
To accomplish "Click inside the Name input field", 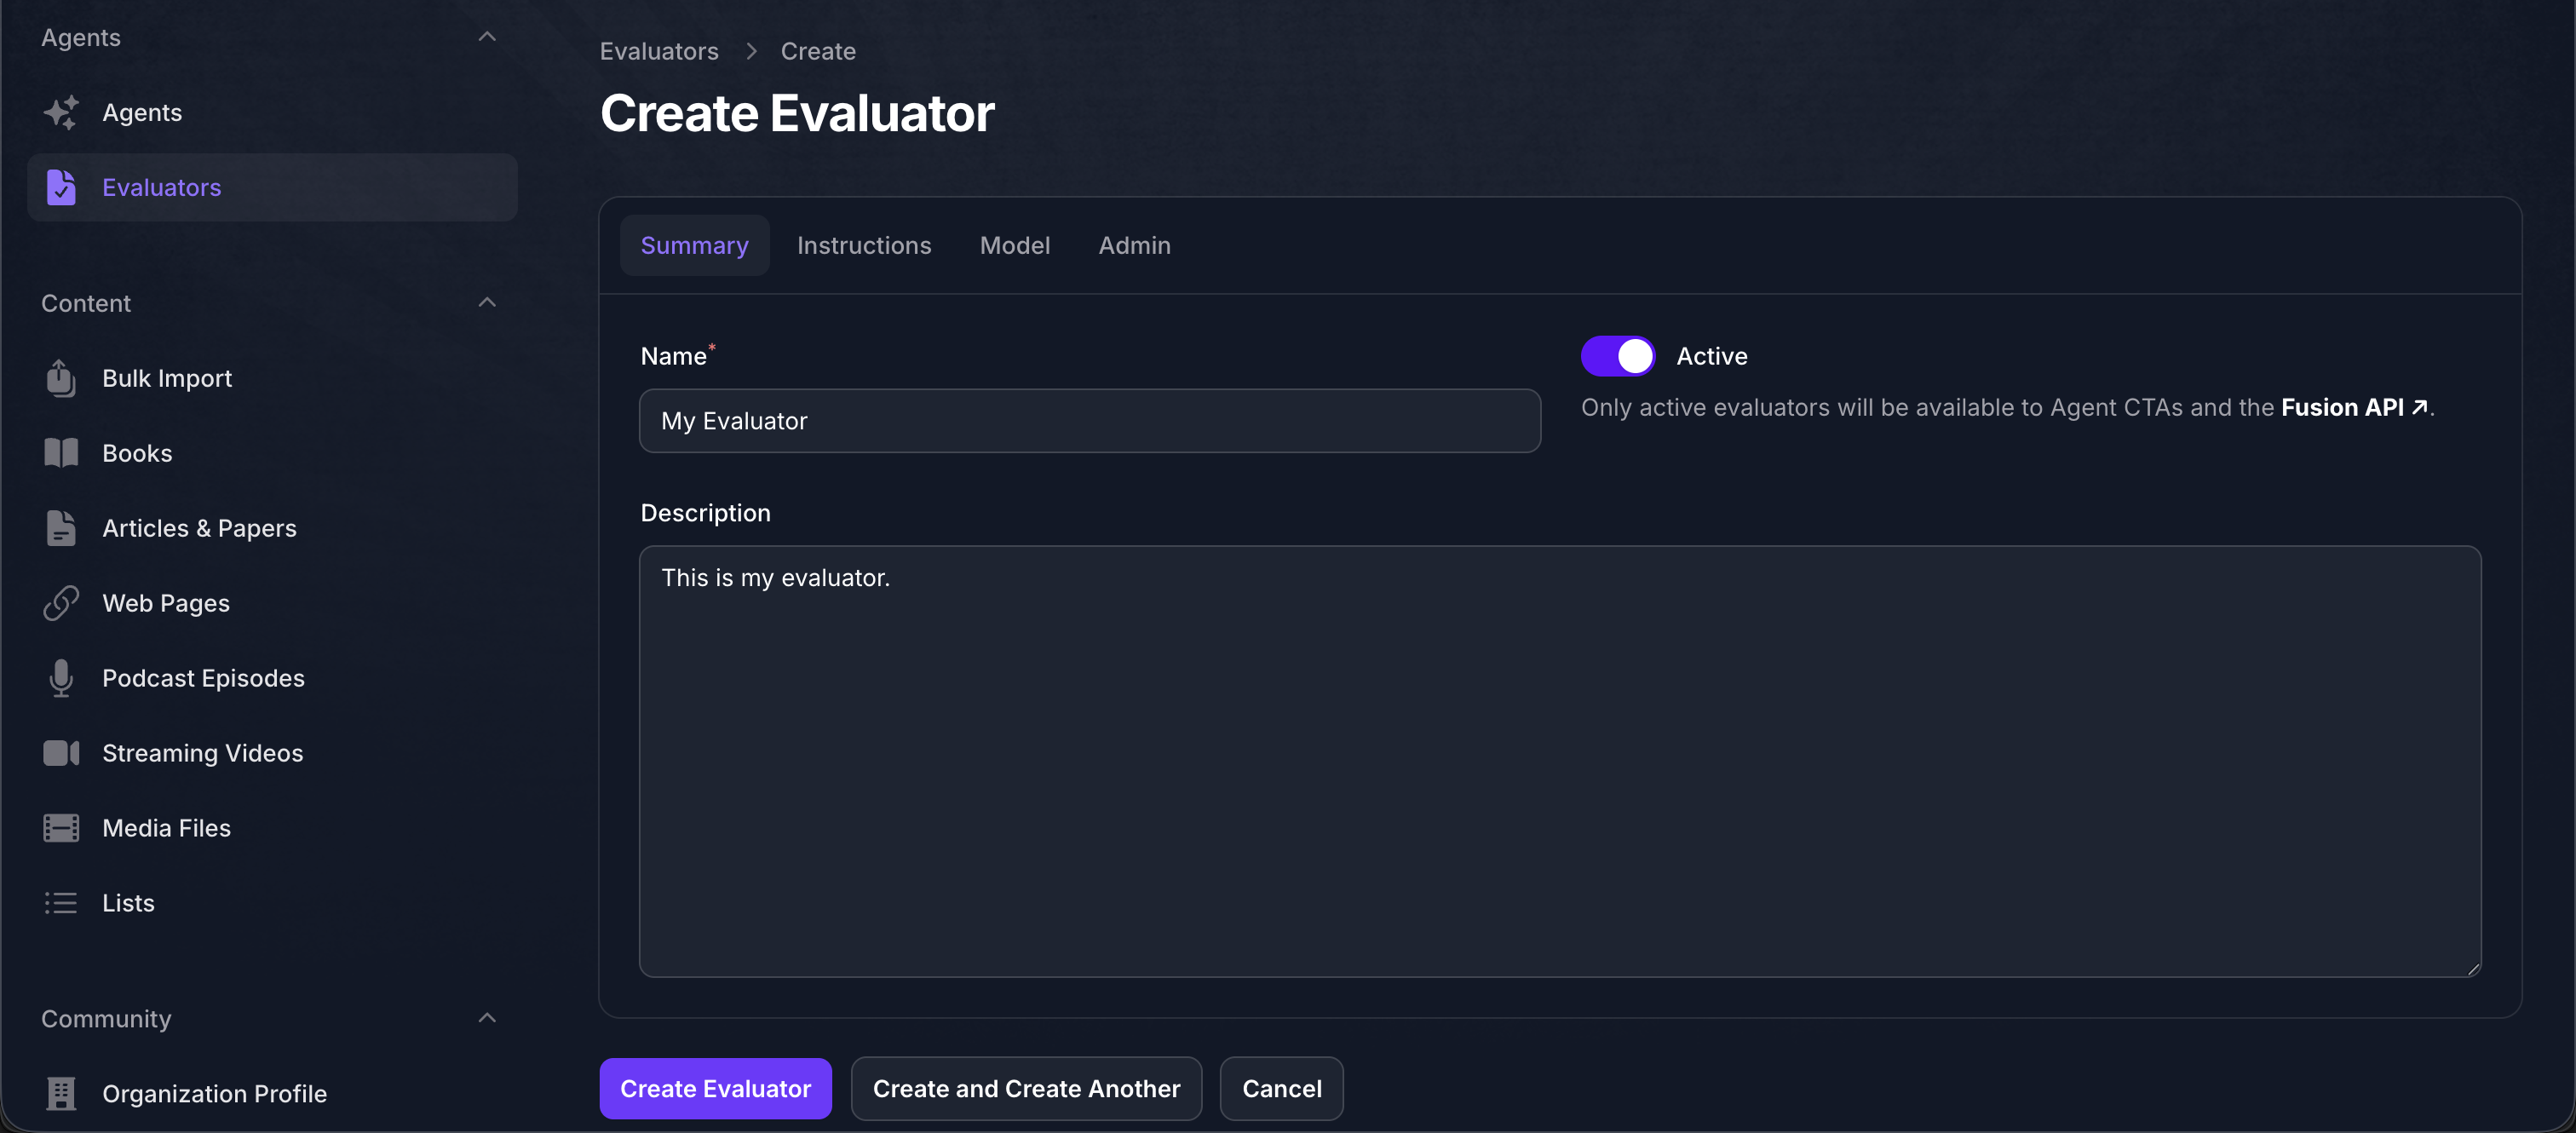I will pyautogui.click(x=1089, y=420).
